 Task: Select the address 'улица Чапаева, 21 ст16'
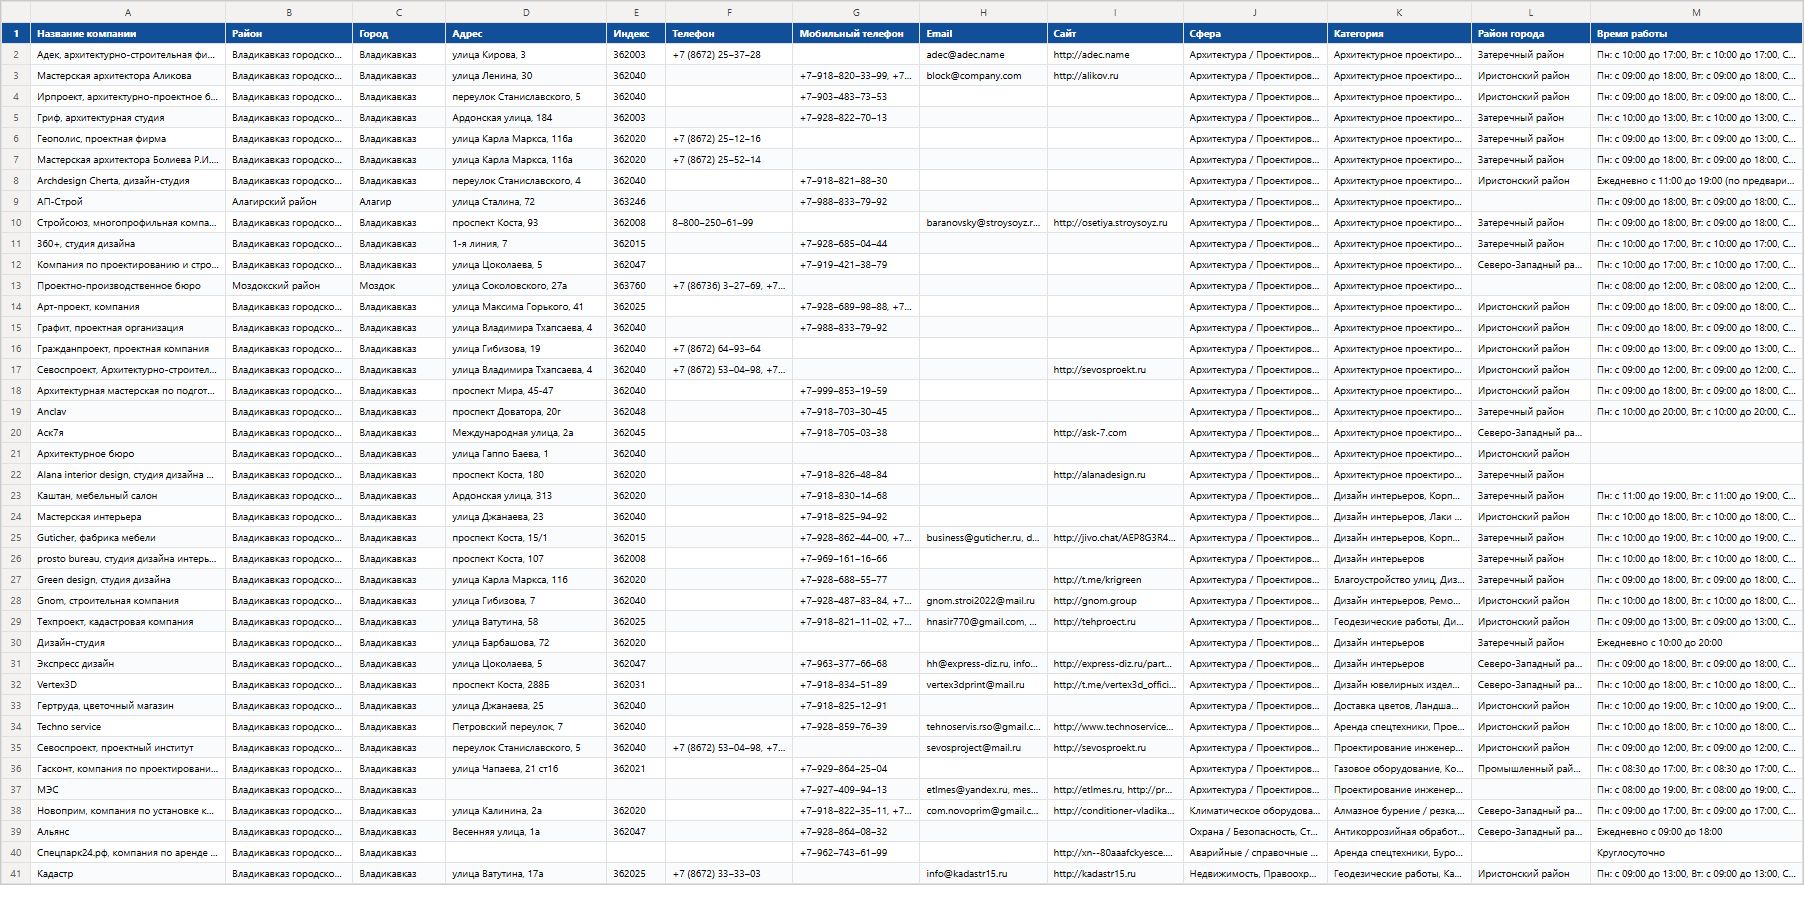526,769
